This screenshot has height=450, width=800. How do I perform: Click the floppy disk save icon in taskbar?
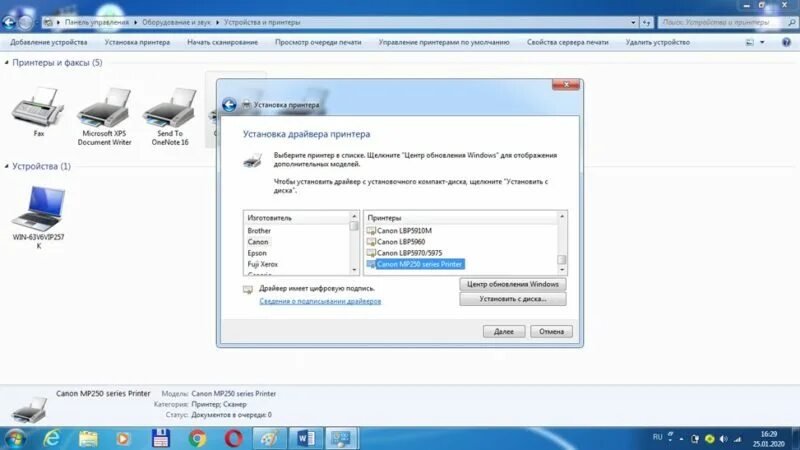tap(160, 438)
